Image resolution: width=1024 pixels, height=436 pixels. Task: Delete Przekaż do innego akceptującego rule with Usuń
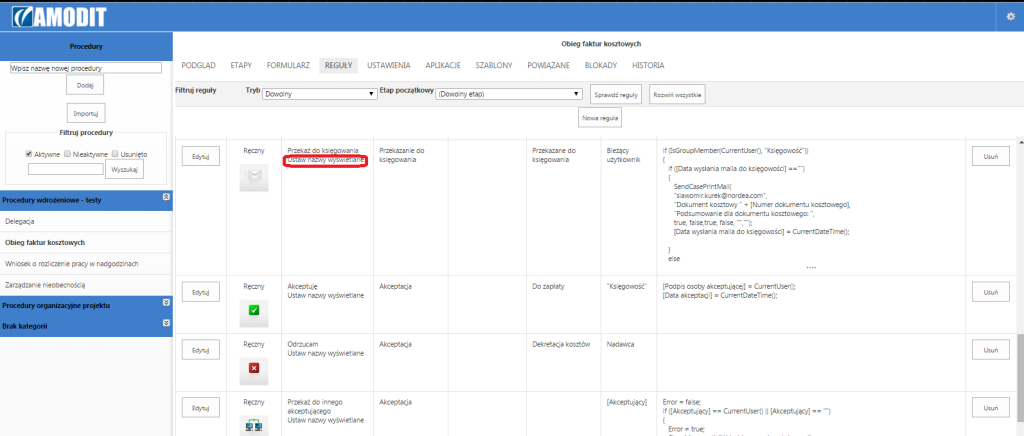pyautogui.click(x=991, y=407)
